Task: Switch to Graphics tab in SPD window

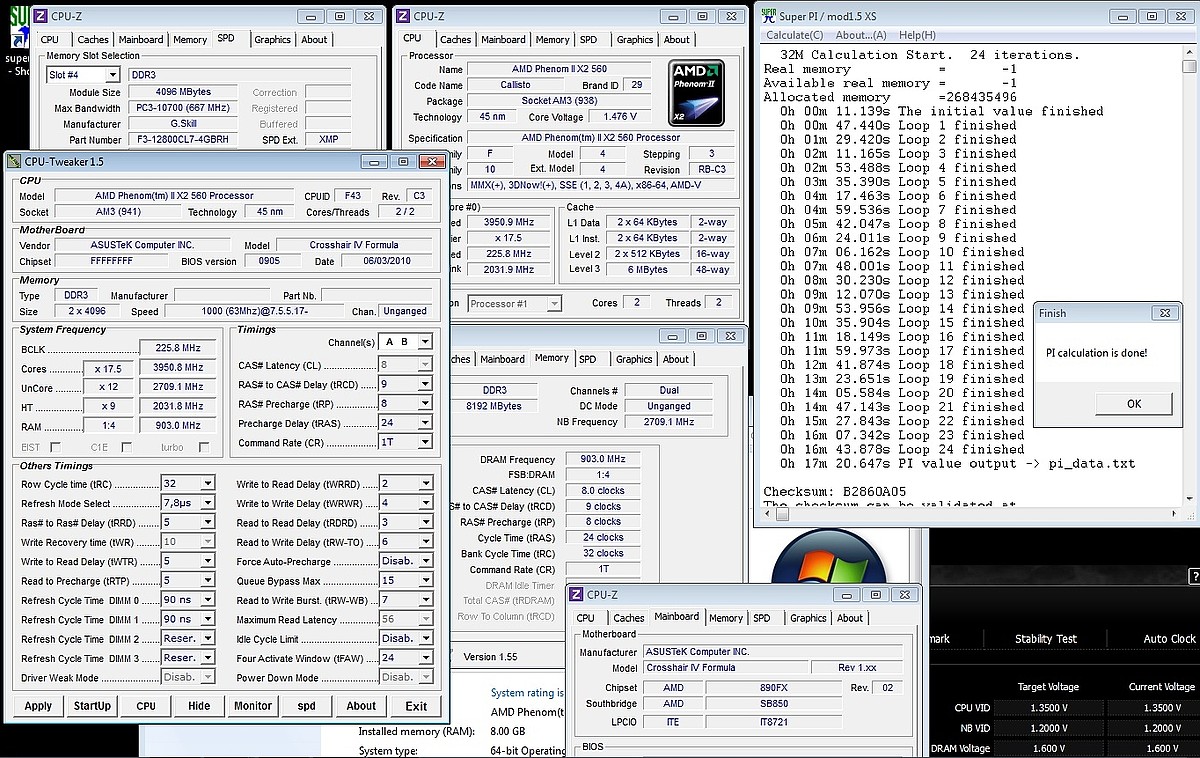Action: [272, 40]
